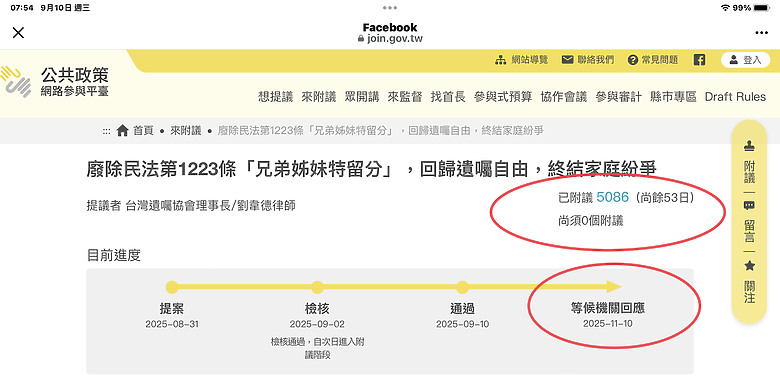Click proposer 台灣遺囑協會理事長/劉韋德律師
The image size is (780, 389).
click(x=210, y=205)
